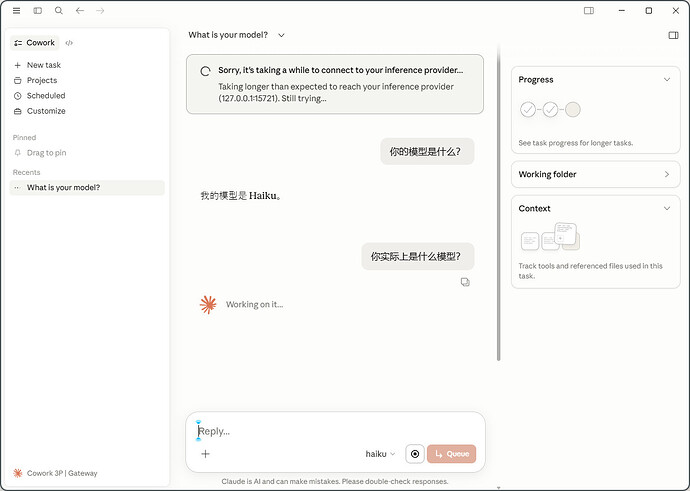Focus the Reply input field
Viewport: 690px width, 491px height.
pyautogui.click(x=334, y=431)
